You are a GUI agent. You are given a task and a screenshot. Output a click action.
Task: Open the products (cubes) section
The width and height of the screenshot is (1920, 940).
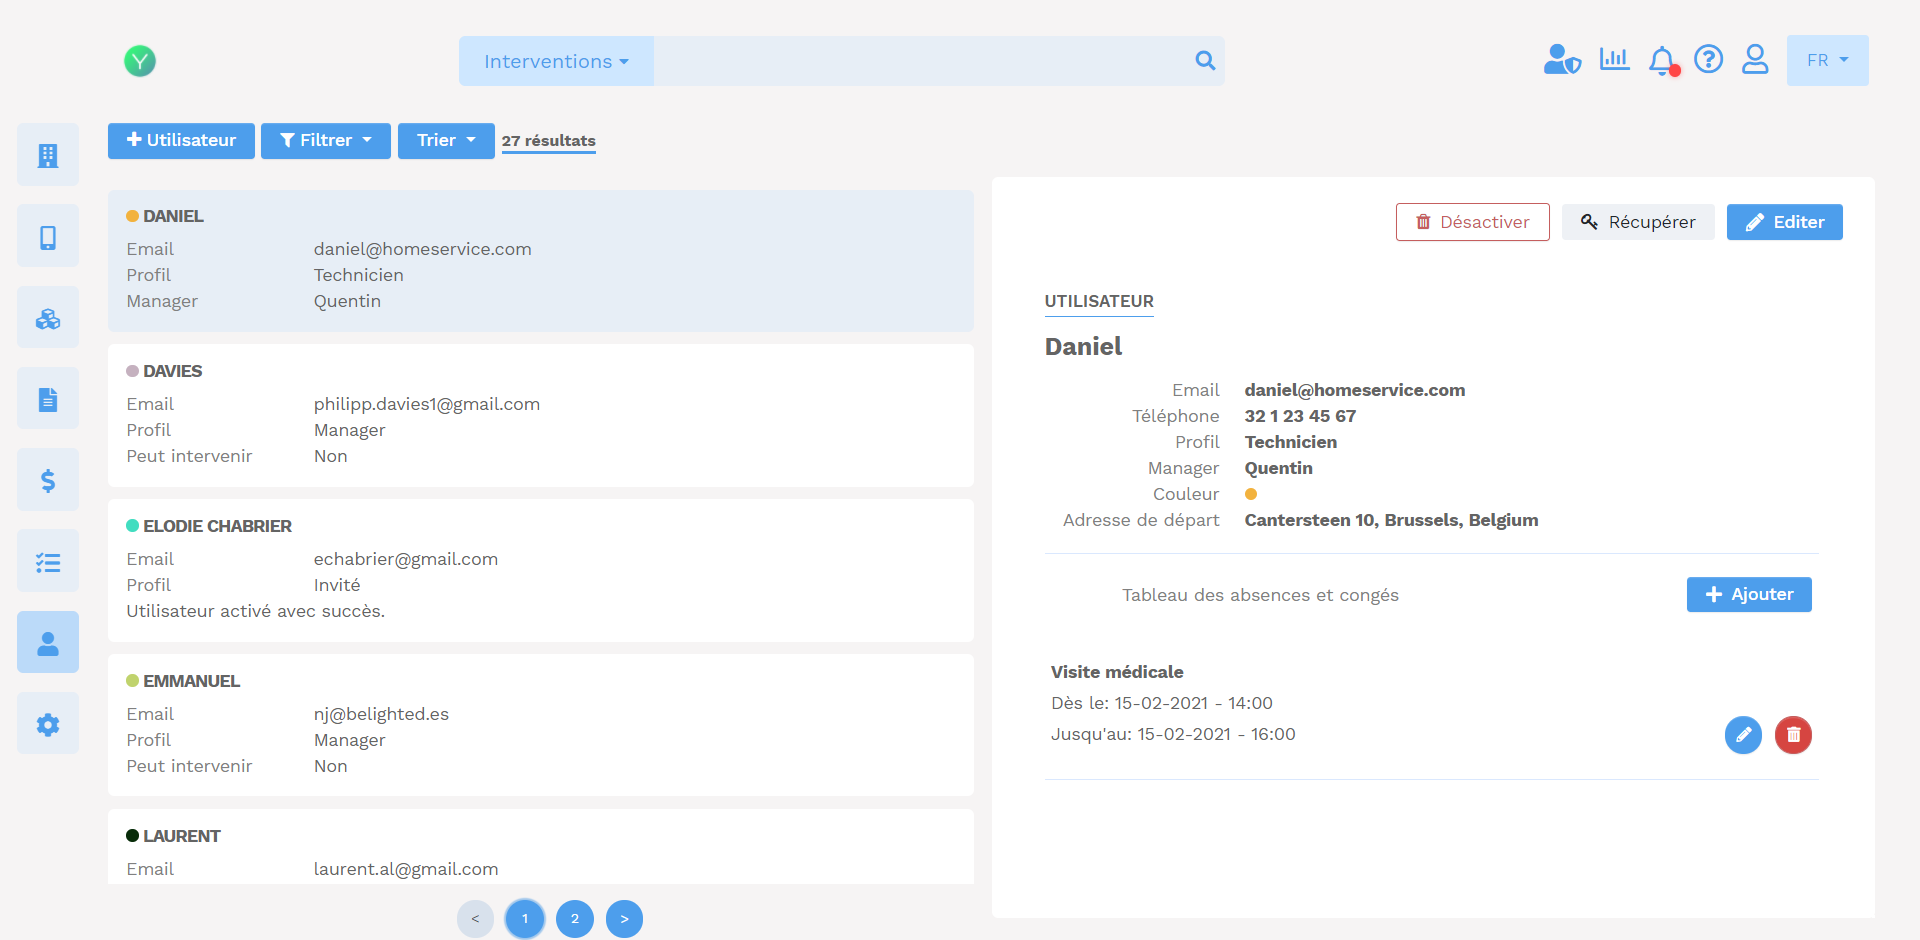coord(47,317)
